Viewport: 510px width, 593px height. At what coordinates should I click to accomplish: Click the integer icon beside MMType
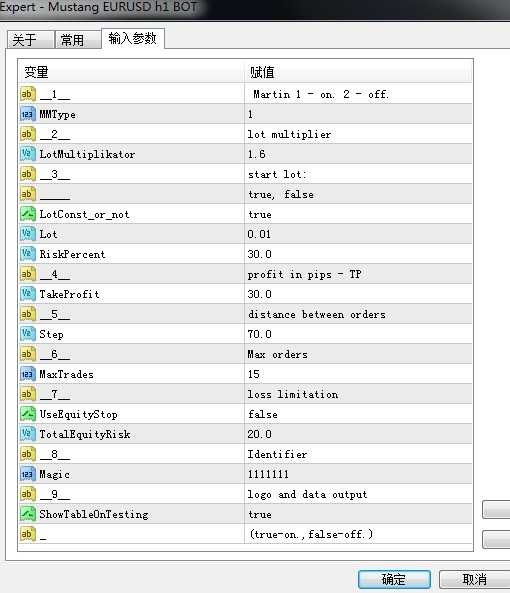point(28,114)
